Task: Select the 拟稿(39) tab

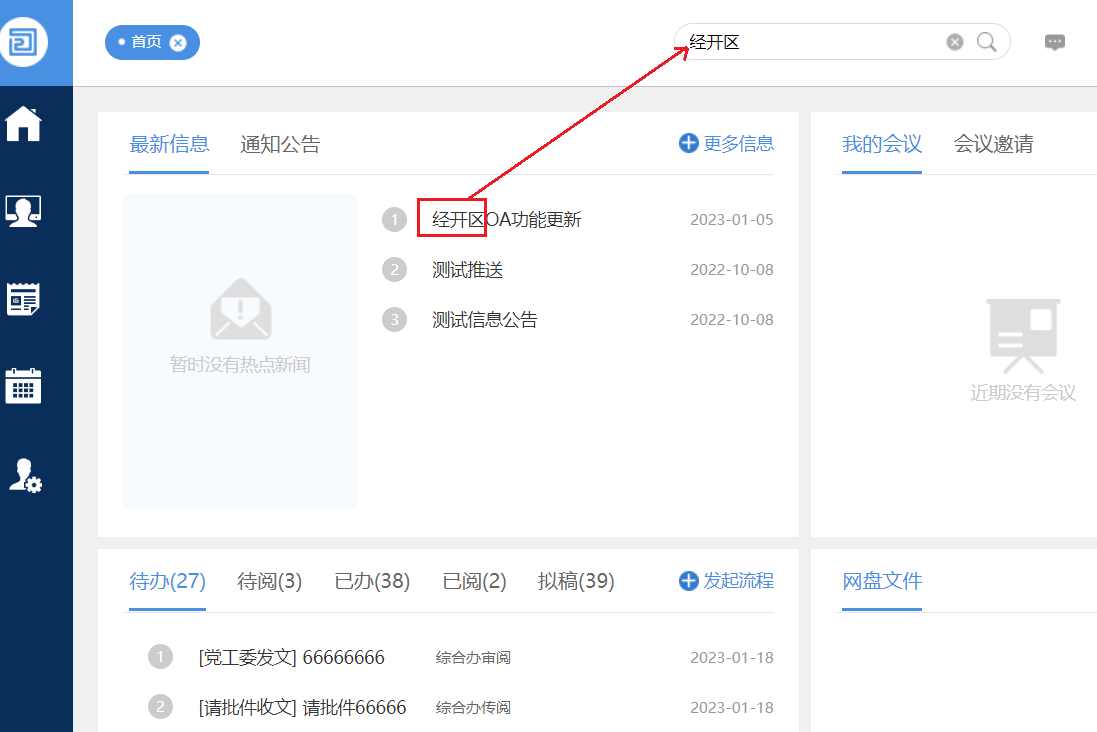Action: (x=576, y=581)
